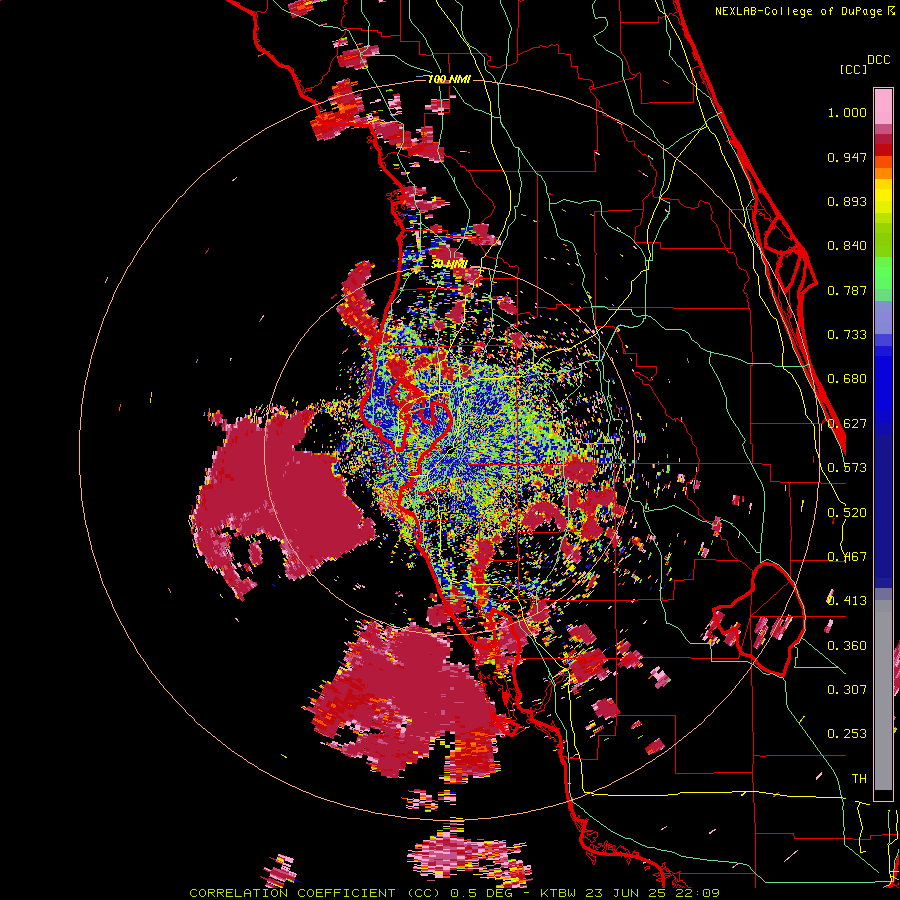Click the DCC label above the color scale
This screenshot has width=900, height=900.
coord(878,60)
